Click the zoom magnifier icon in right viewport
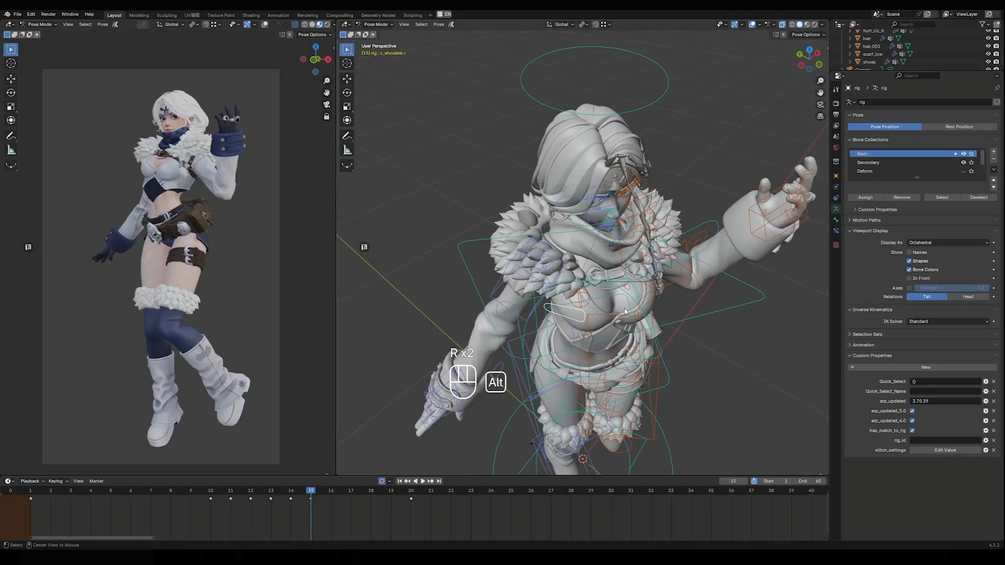Image resolution: width=1005 pixels, height=565 pixels. click(x=820, y=81)
